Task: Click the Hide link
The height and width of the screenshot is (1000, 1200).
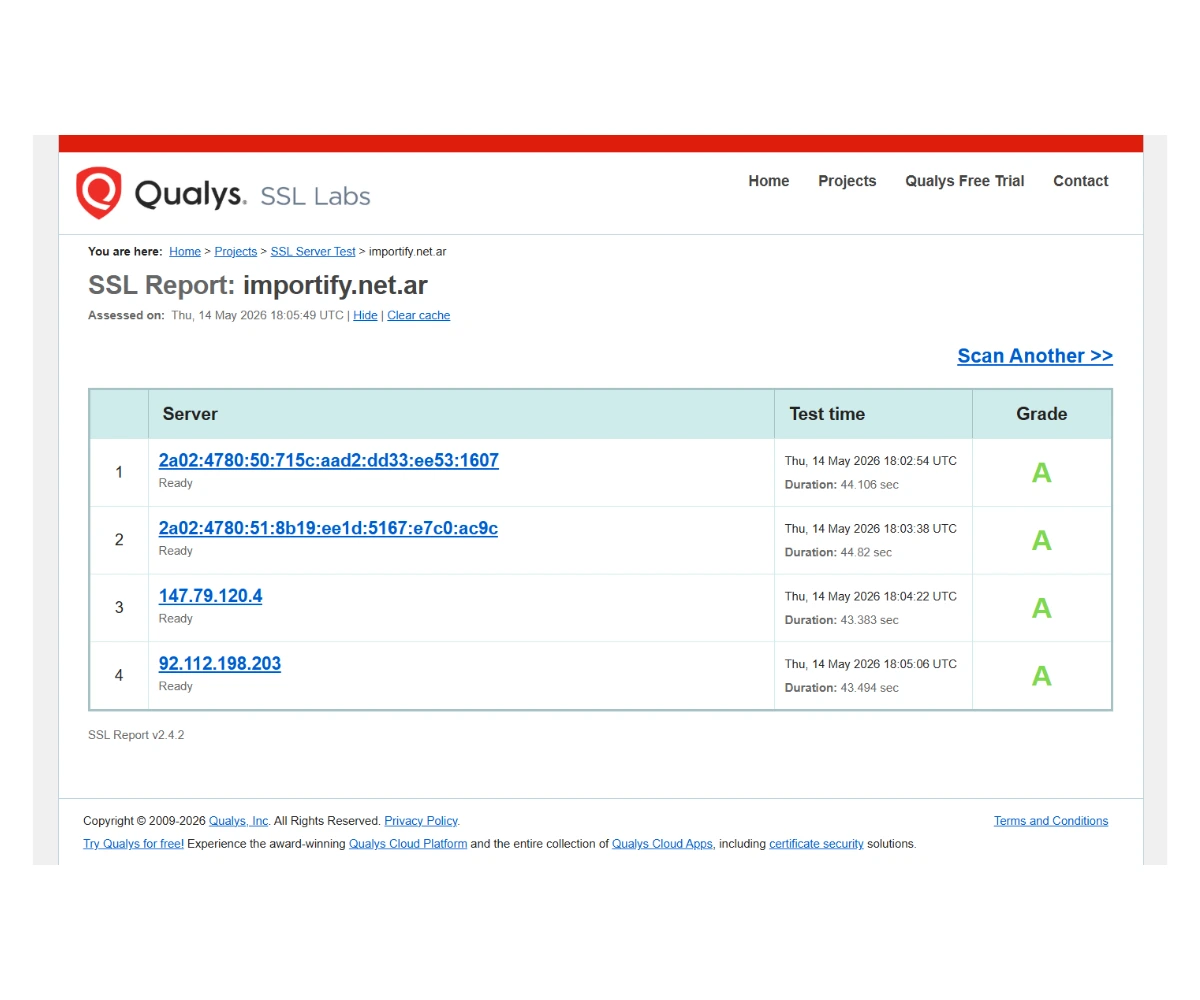Action: coord(365,315)
